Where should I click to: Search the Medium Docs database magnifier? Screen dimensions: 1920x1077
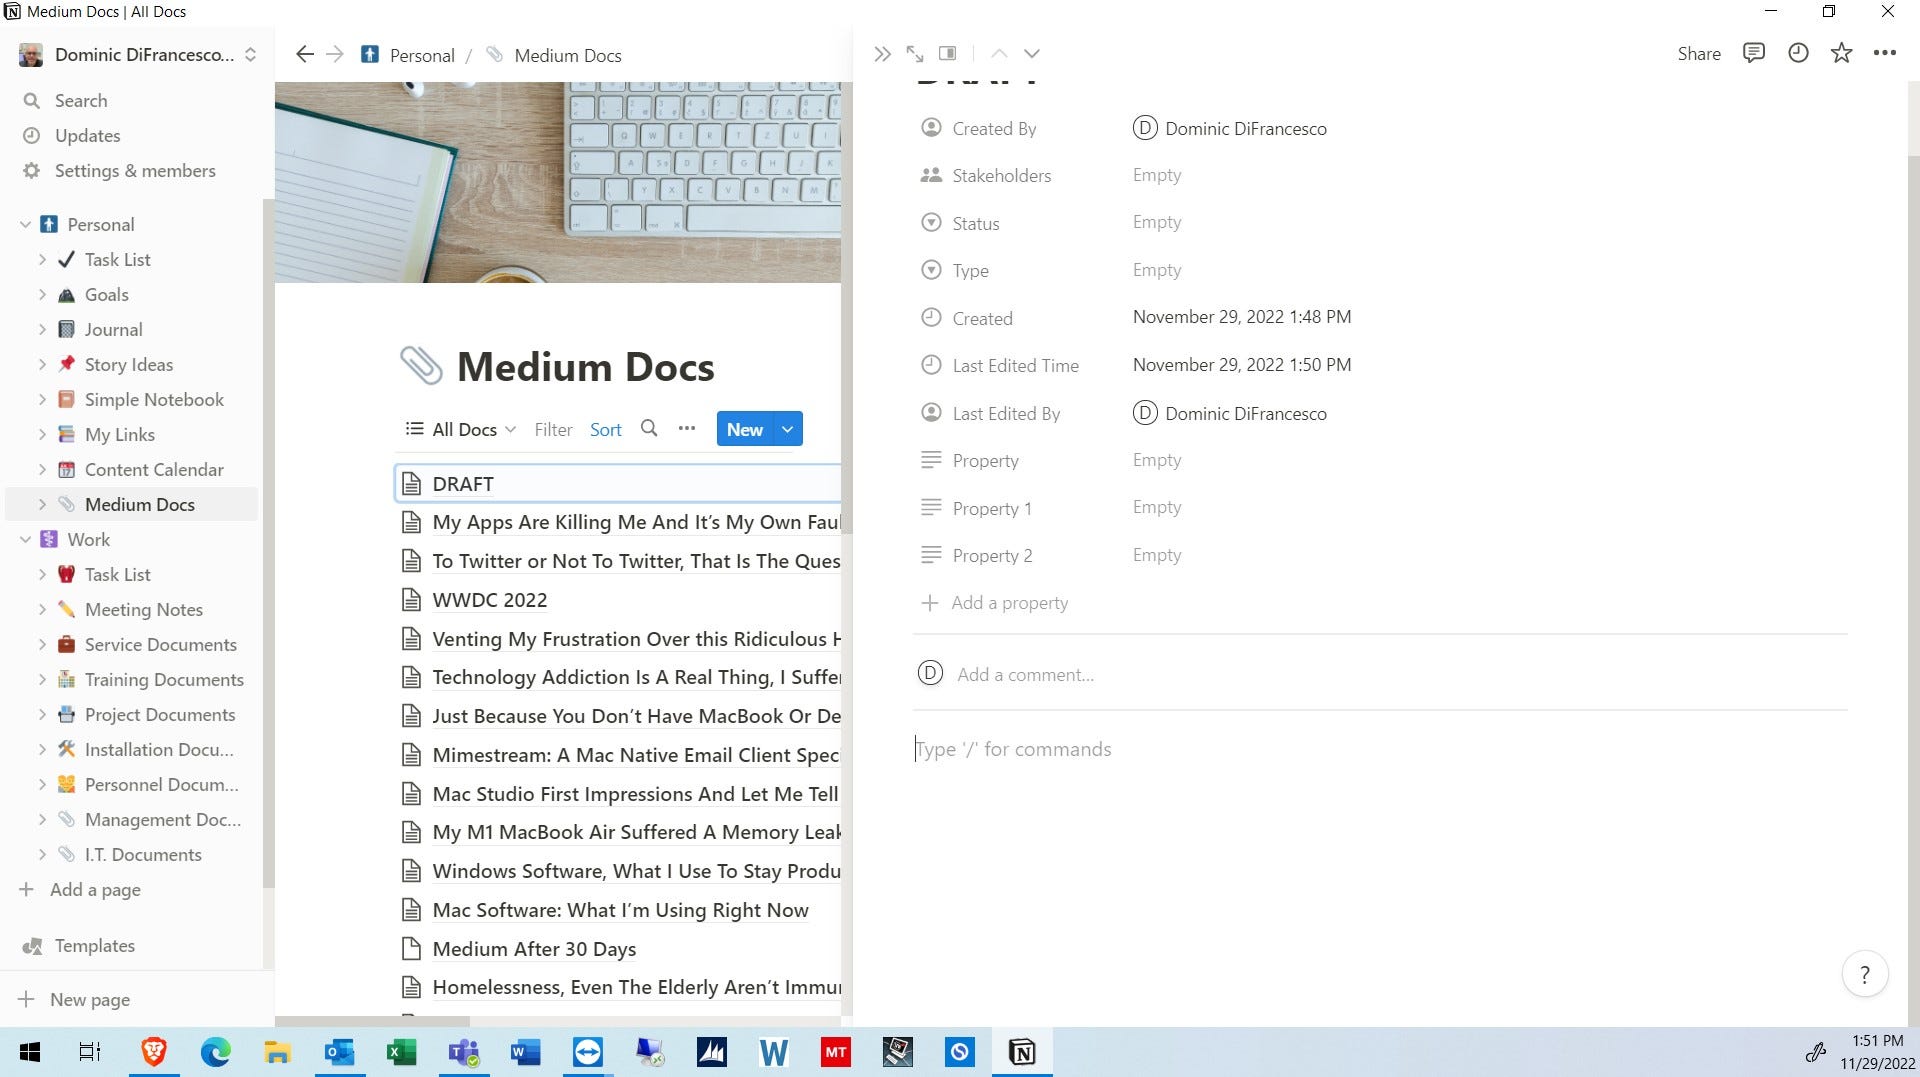pos(649,429)
